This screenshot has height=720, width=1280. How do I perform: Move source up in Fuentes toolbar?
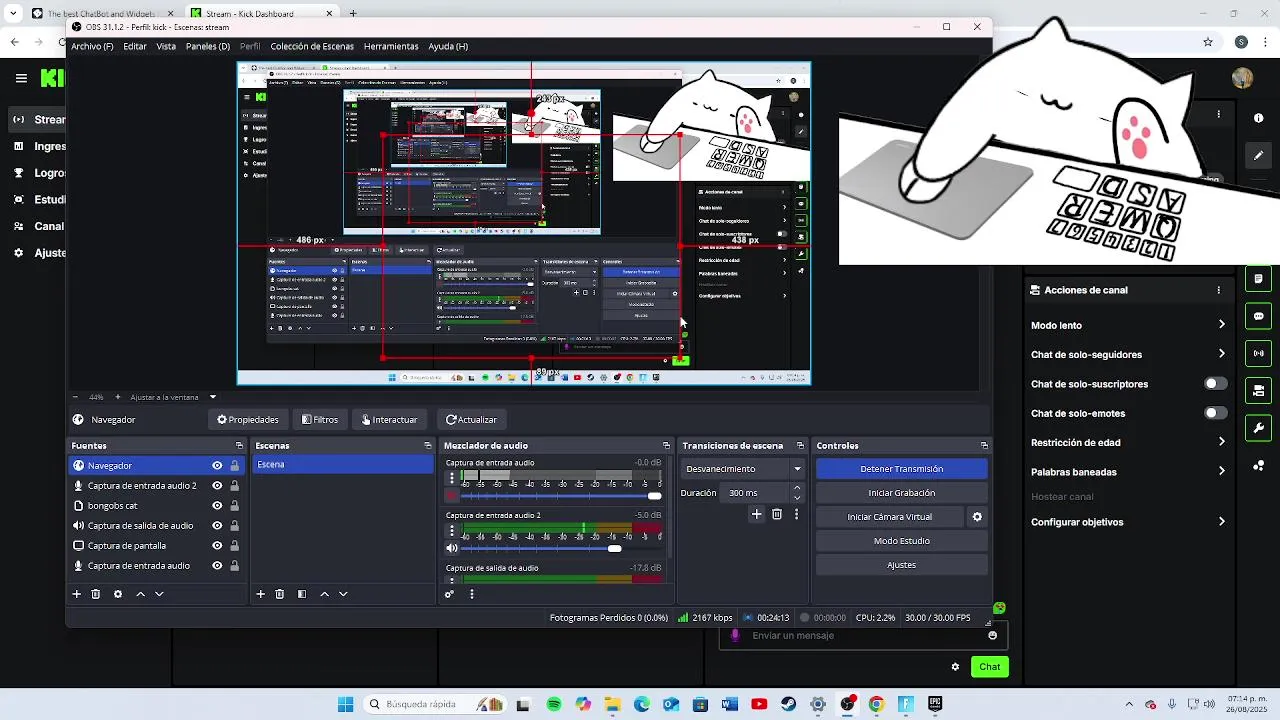click(x=140, y=594)
